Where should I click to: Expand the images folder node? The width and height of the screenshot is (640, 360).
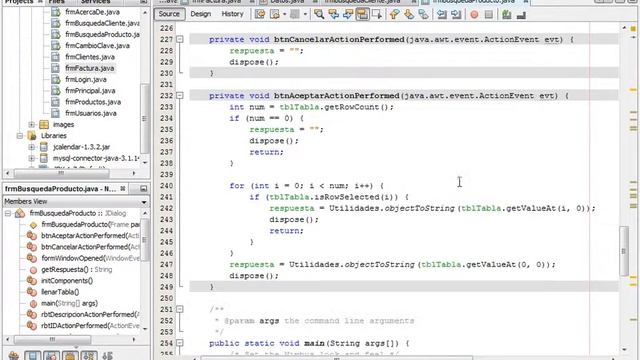point(31,124)
